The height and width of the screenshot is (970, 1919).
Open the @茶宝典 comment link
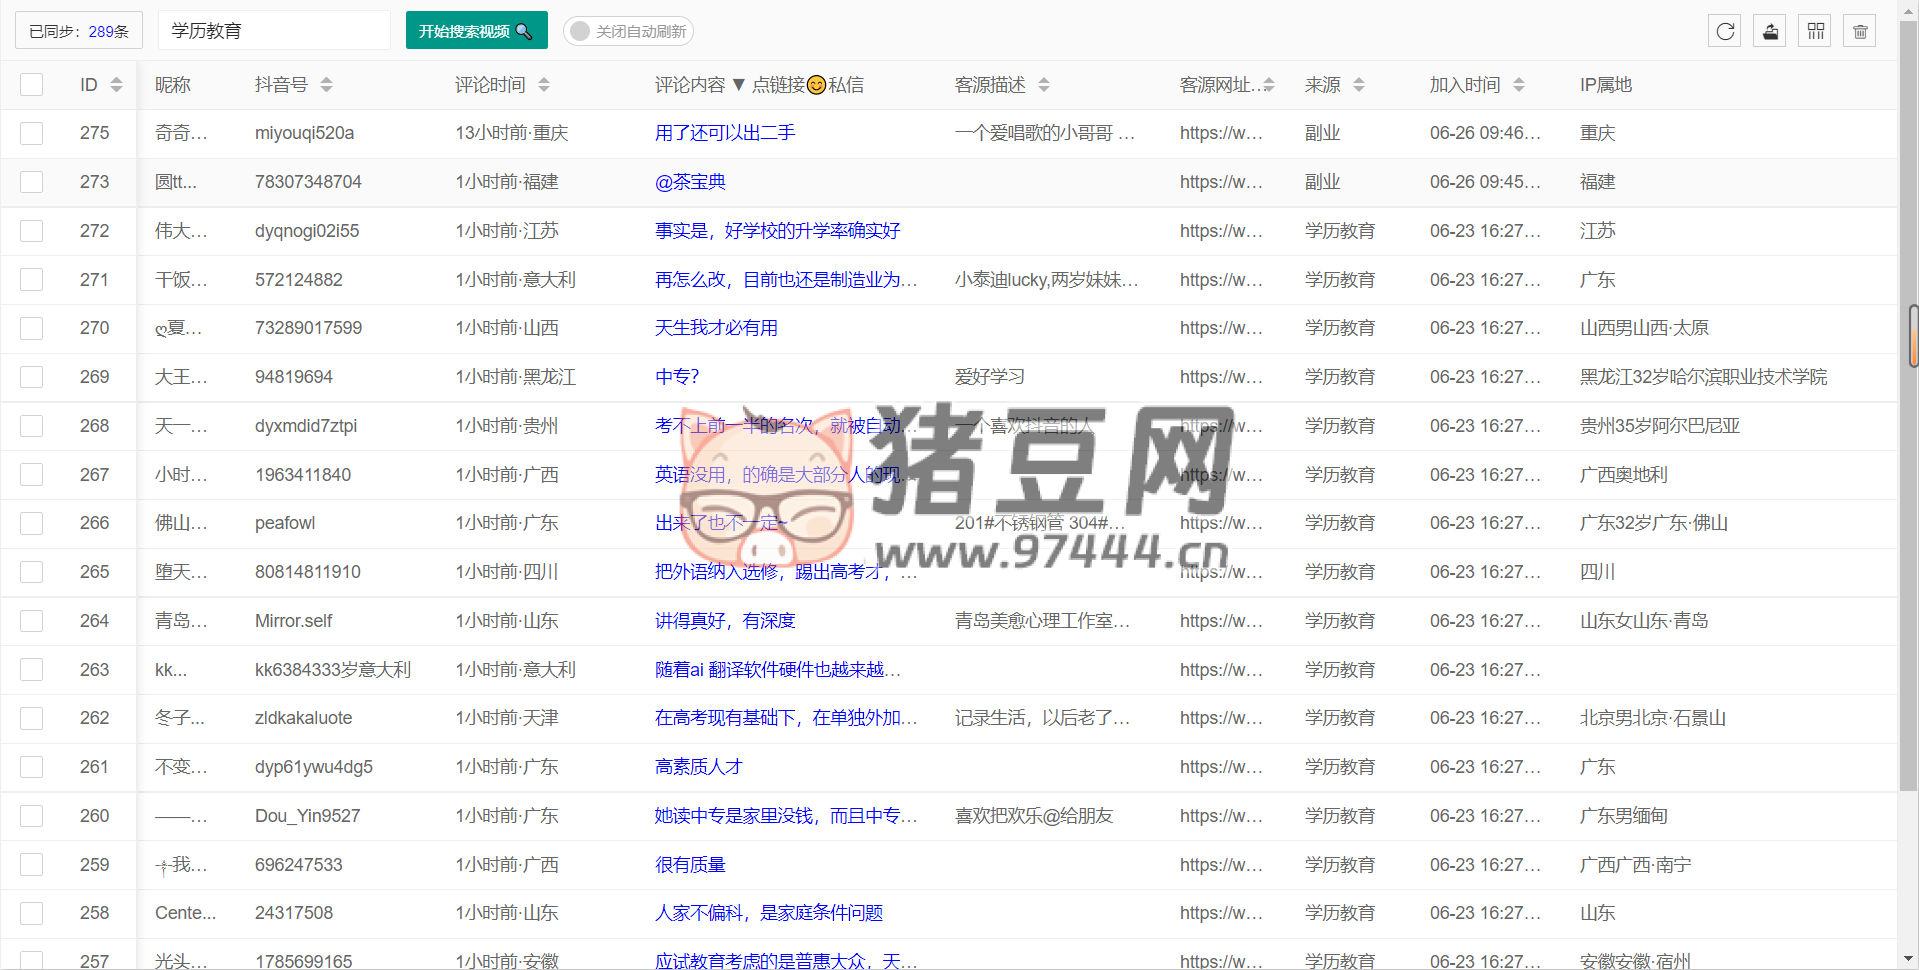point(690,182)
